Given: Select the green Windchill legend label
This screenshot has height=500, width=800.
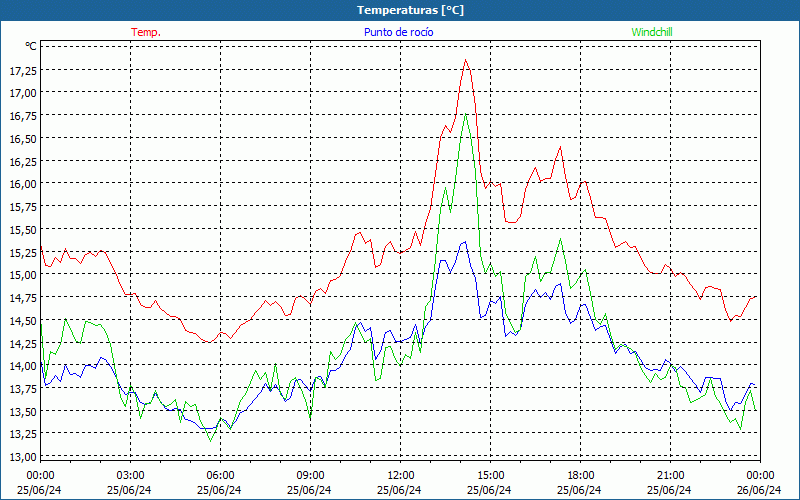Looking at the screenshot, I should tap(652, 32).
